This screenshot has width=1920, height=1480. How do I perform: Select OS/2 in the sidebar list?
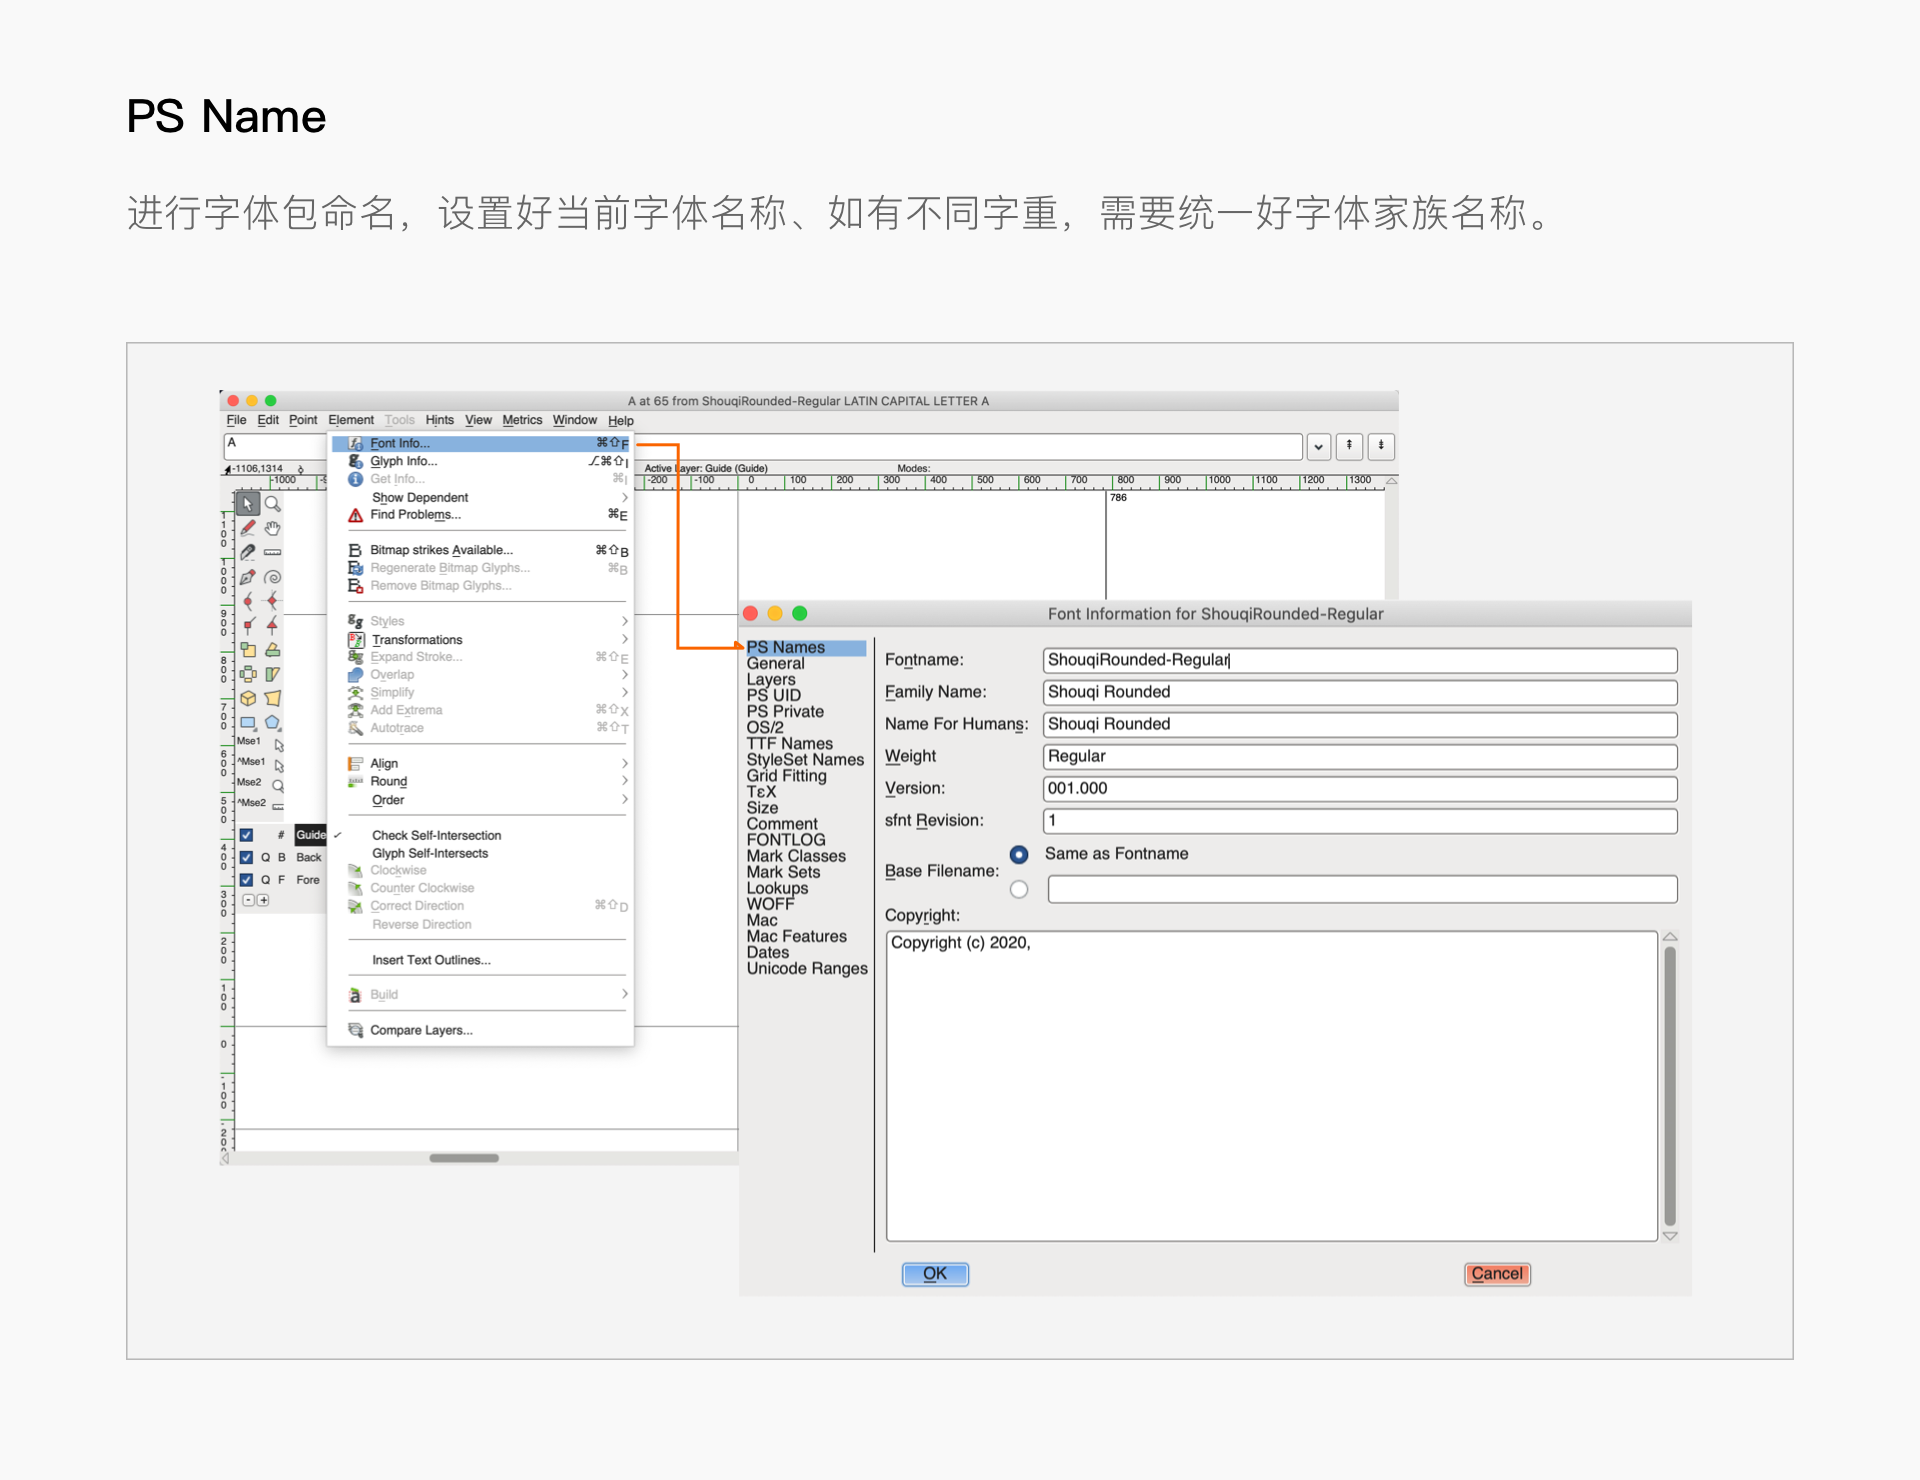click(765, 728)
